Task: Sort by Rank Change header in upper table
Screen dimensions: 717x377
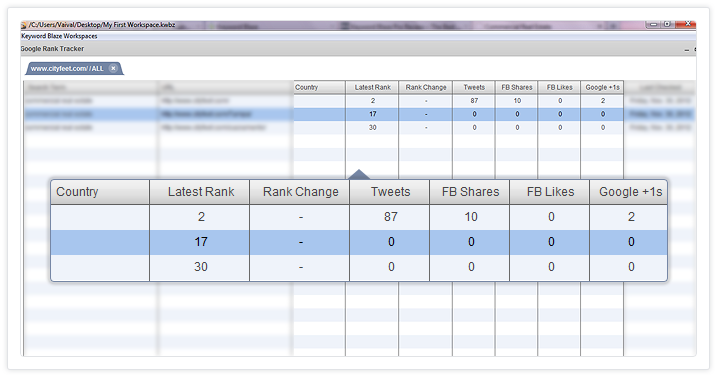Action: click(x=426, y=87)
